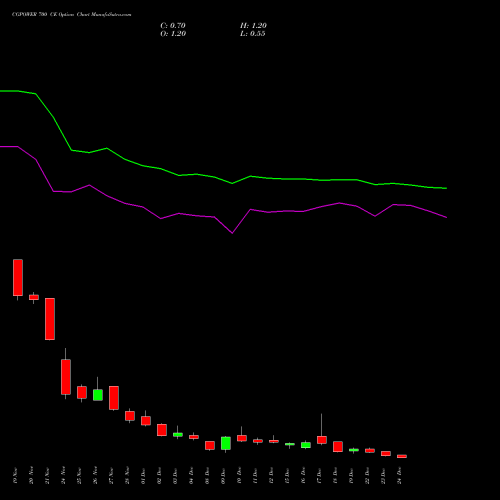The image size is (500, 500).
Task: Click the close value "C: 0.70"
Action: click(173, 26)
